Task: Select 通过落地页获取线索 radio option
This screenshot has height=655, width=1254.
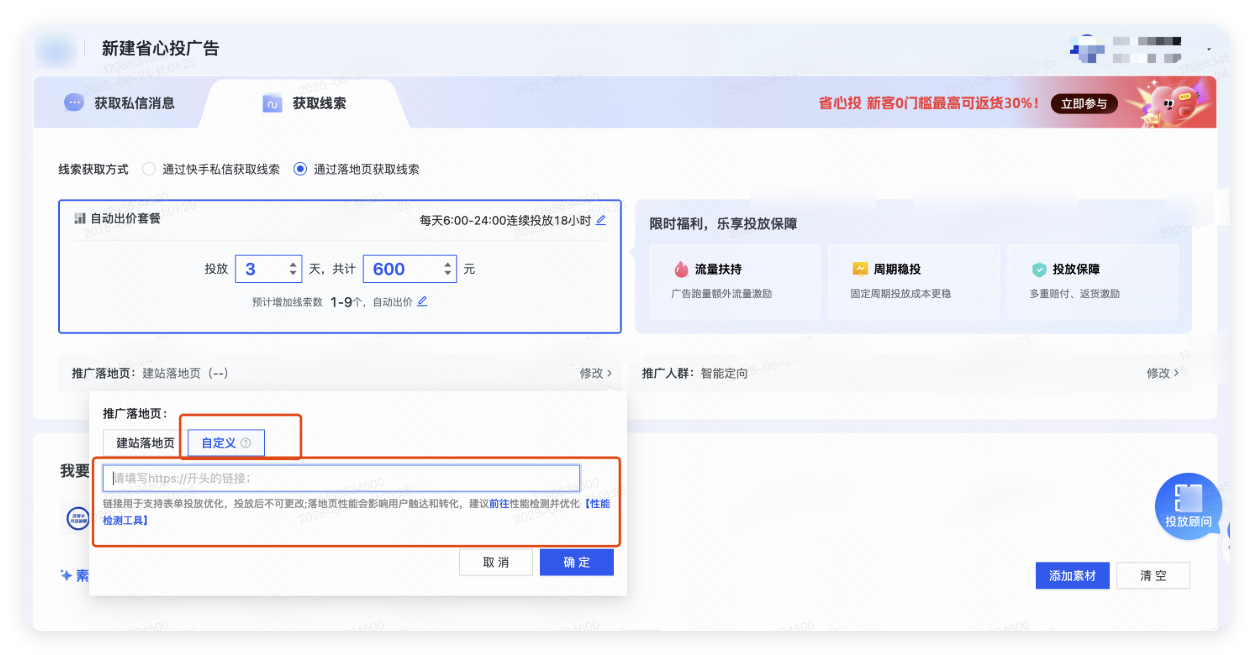Action: [300, 169]
